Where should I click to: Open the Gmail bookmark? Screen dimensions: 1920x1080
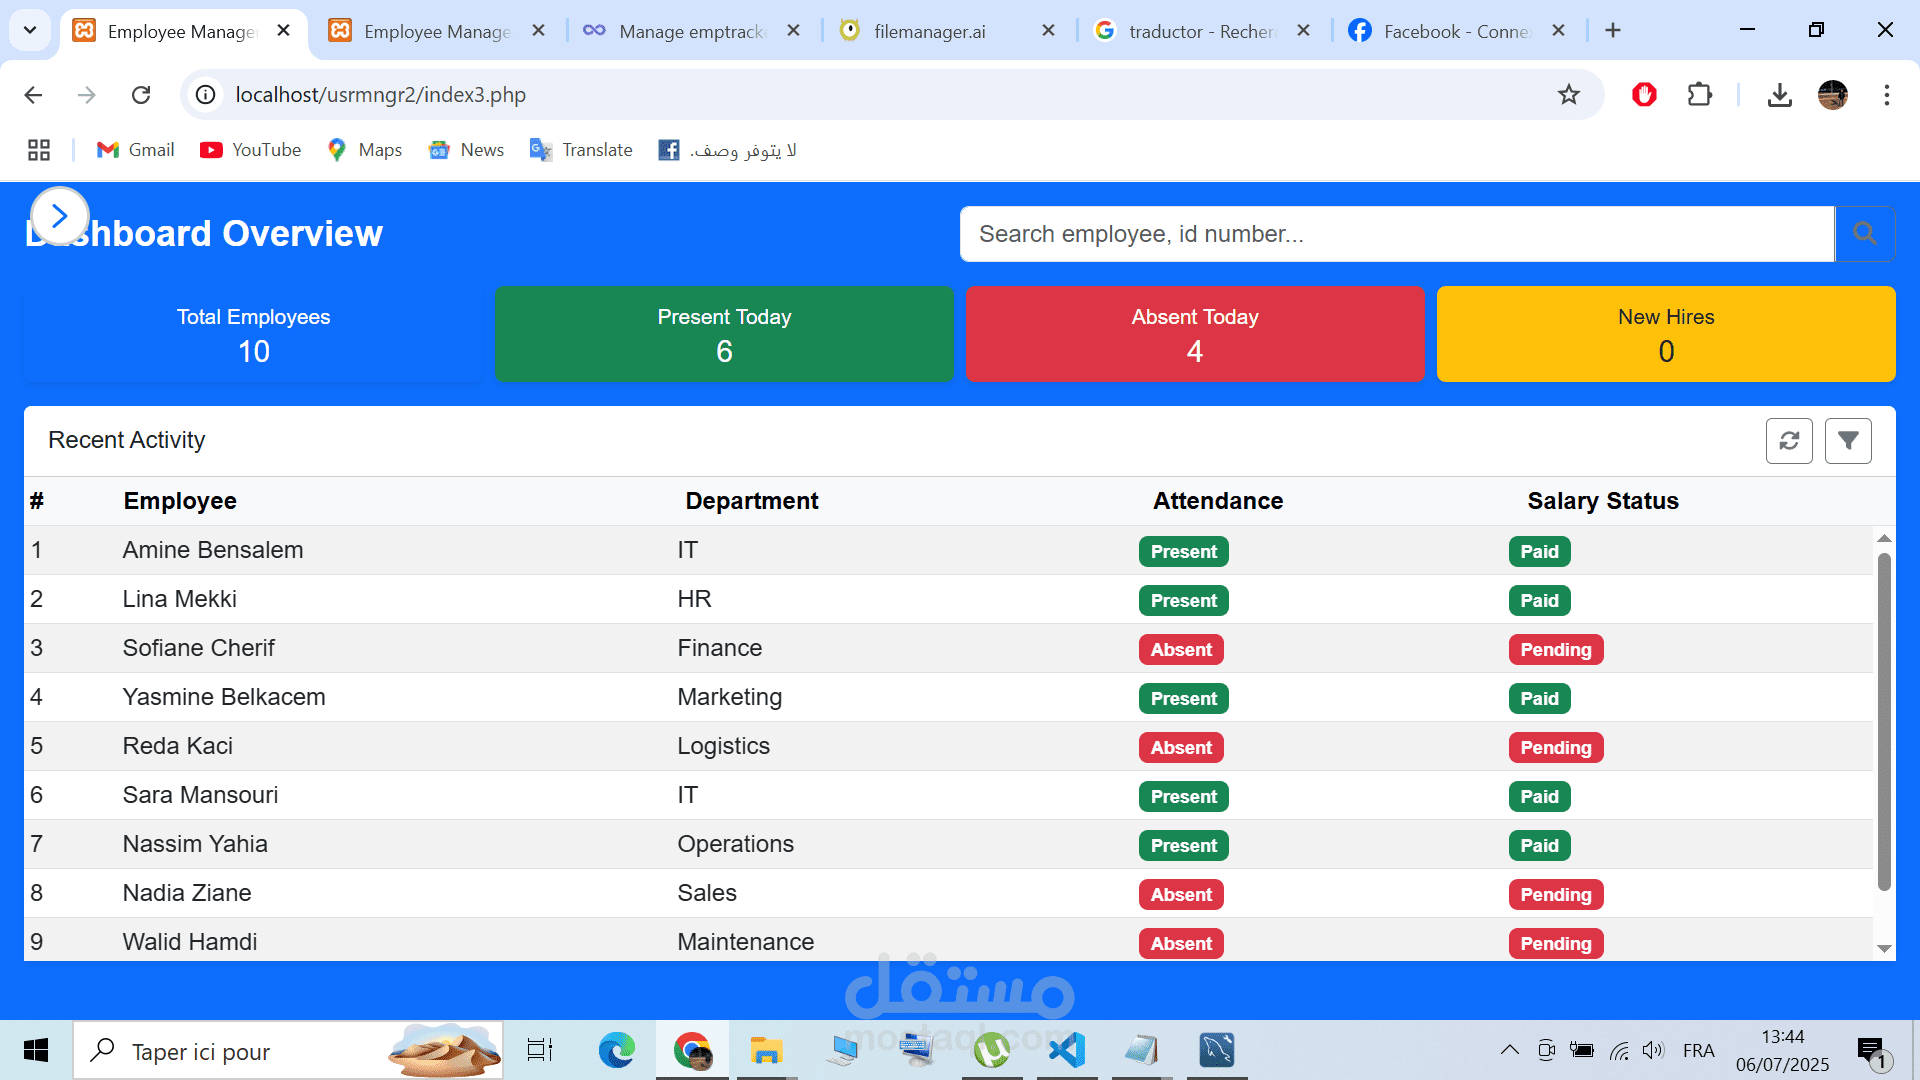pos(136,150)
